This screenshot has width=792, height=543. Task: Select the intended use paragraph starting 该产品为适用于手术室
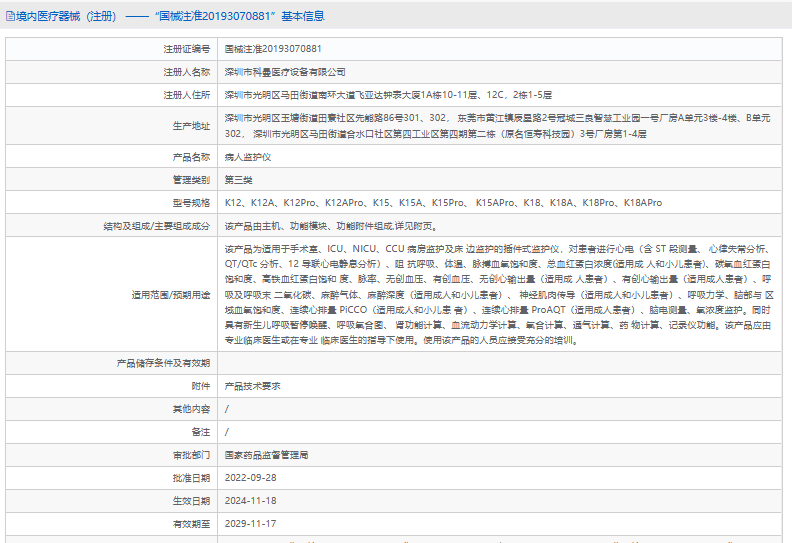click(x=499, y=294)
